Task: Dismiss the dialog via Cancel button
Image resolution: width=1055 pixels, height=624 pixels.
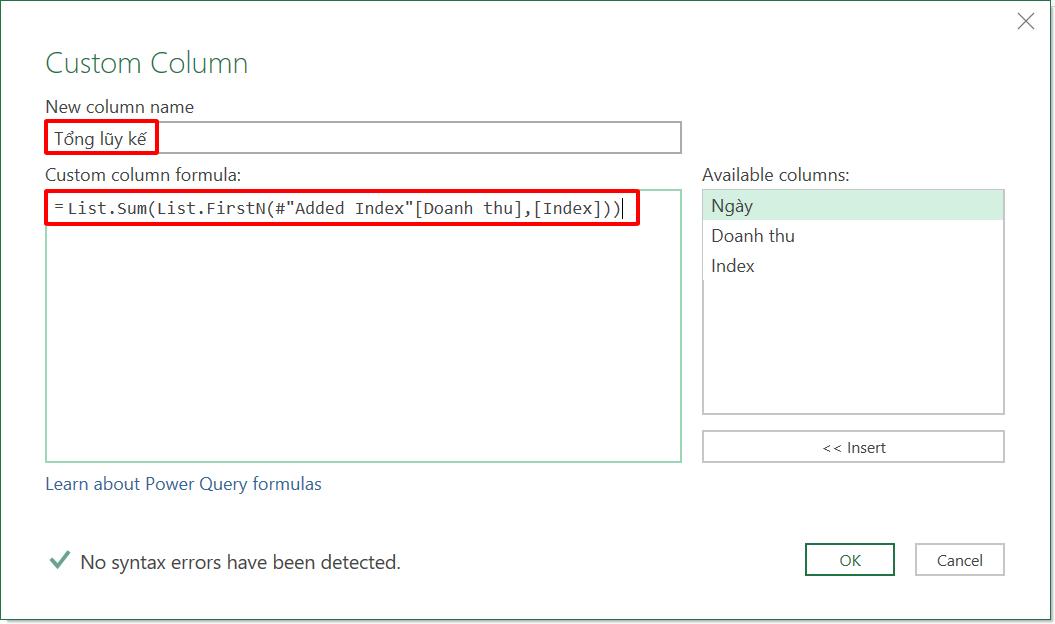Action: pyautogui.click(x=959, y=560)
